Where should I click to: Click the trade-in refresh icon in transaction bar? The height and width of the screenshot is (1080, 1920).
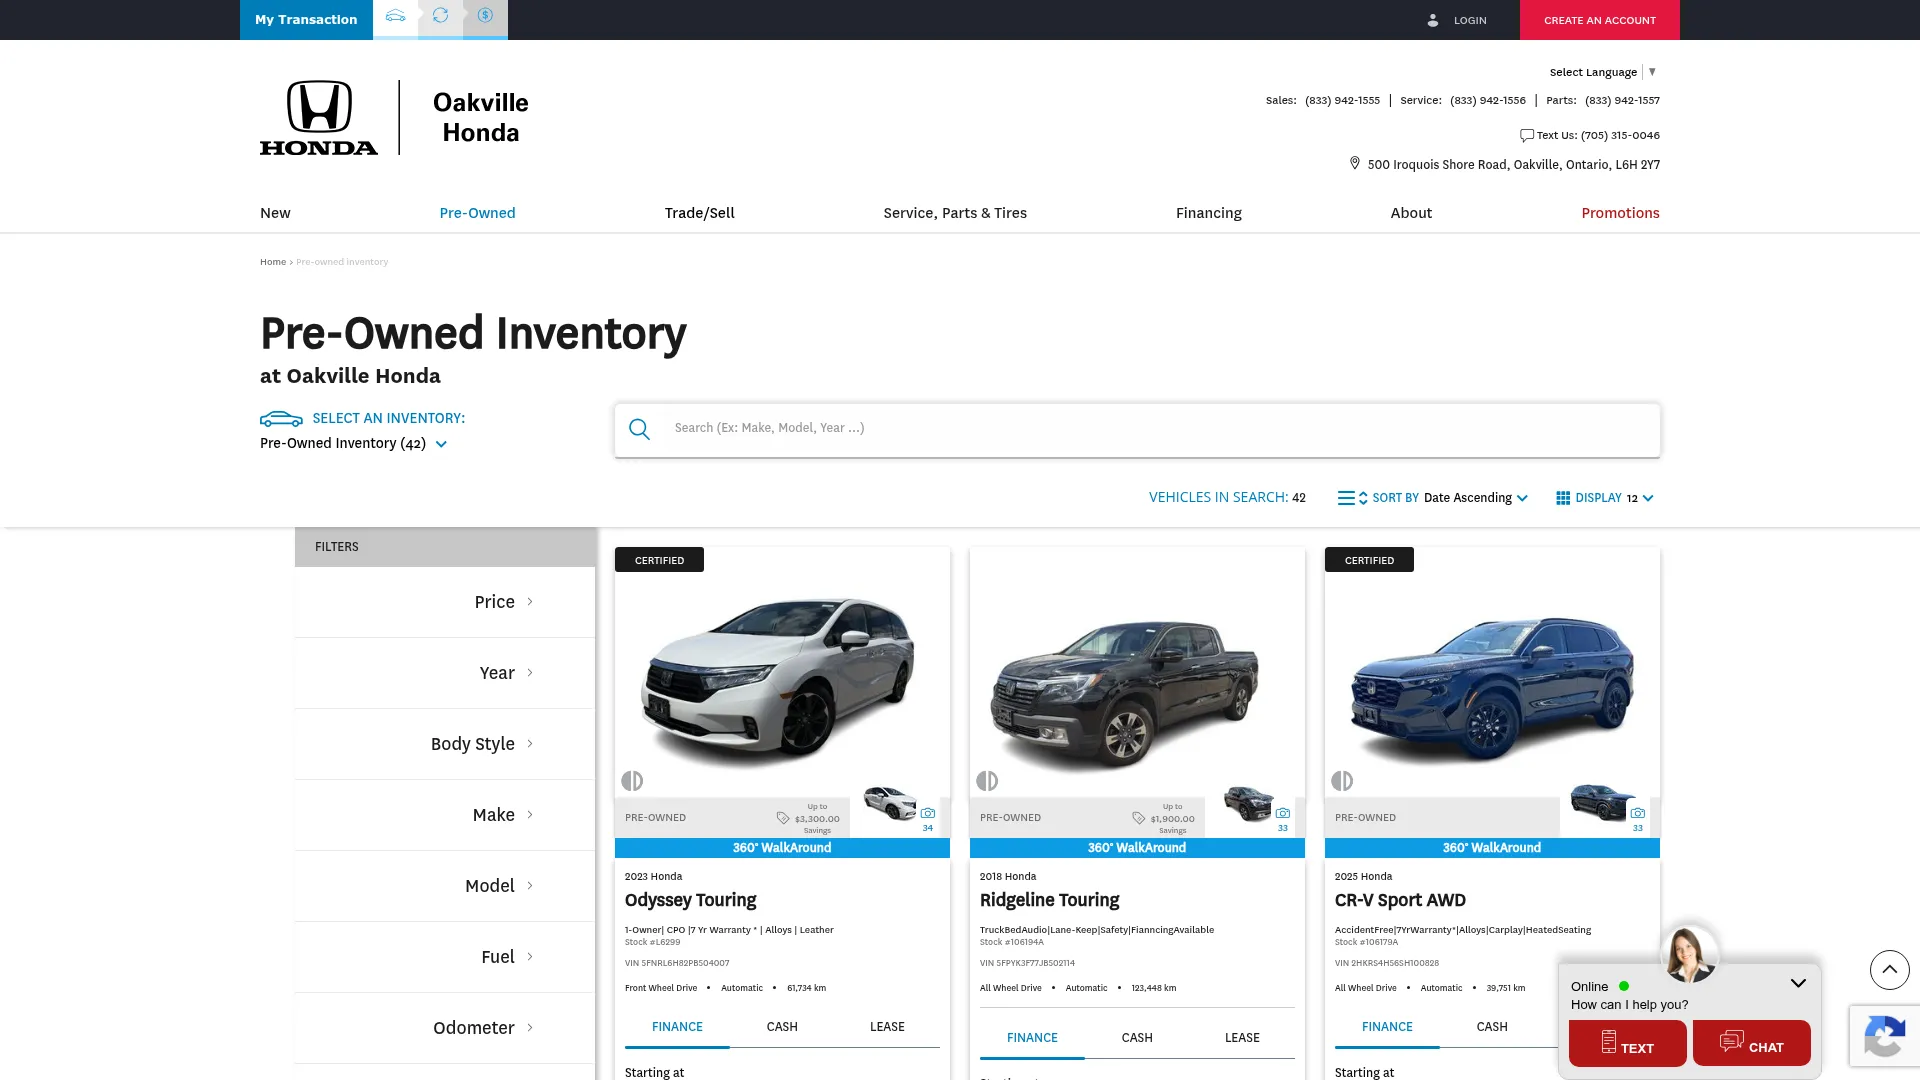click(x=440, y=16)
